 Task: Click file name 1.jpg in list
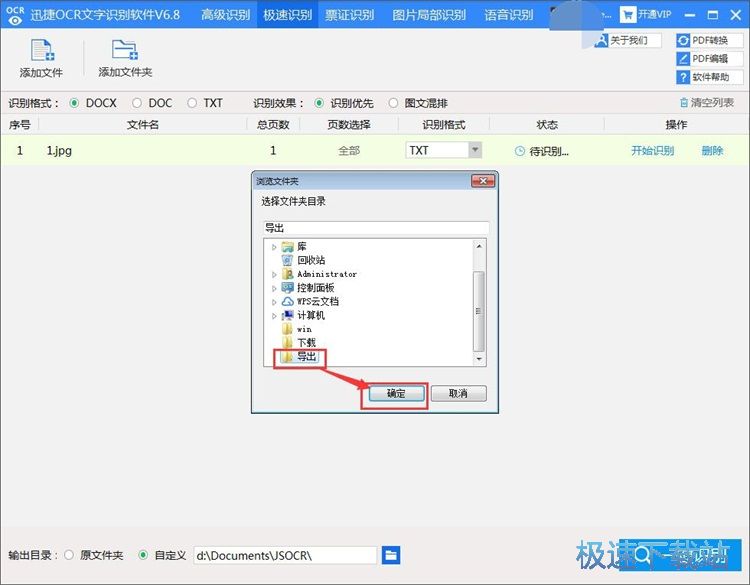[x=59, y=151]
